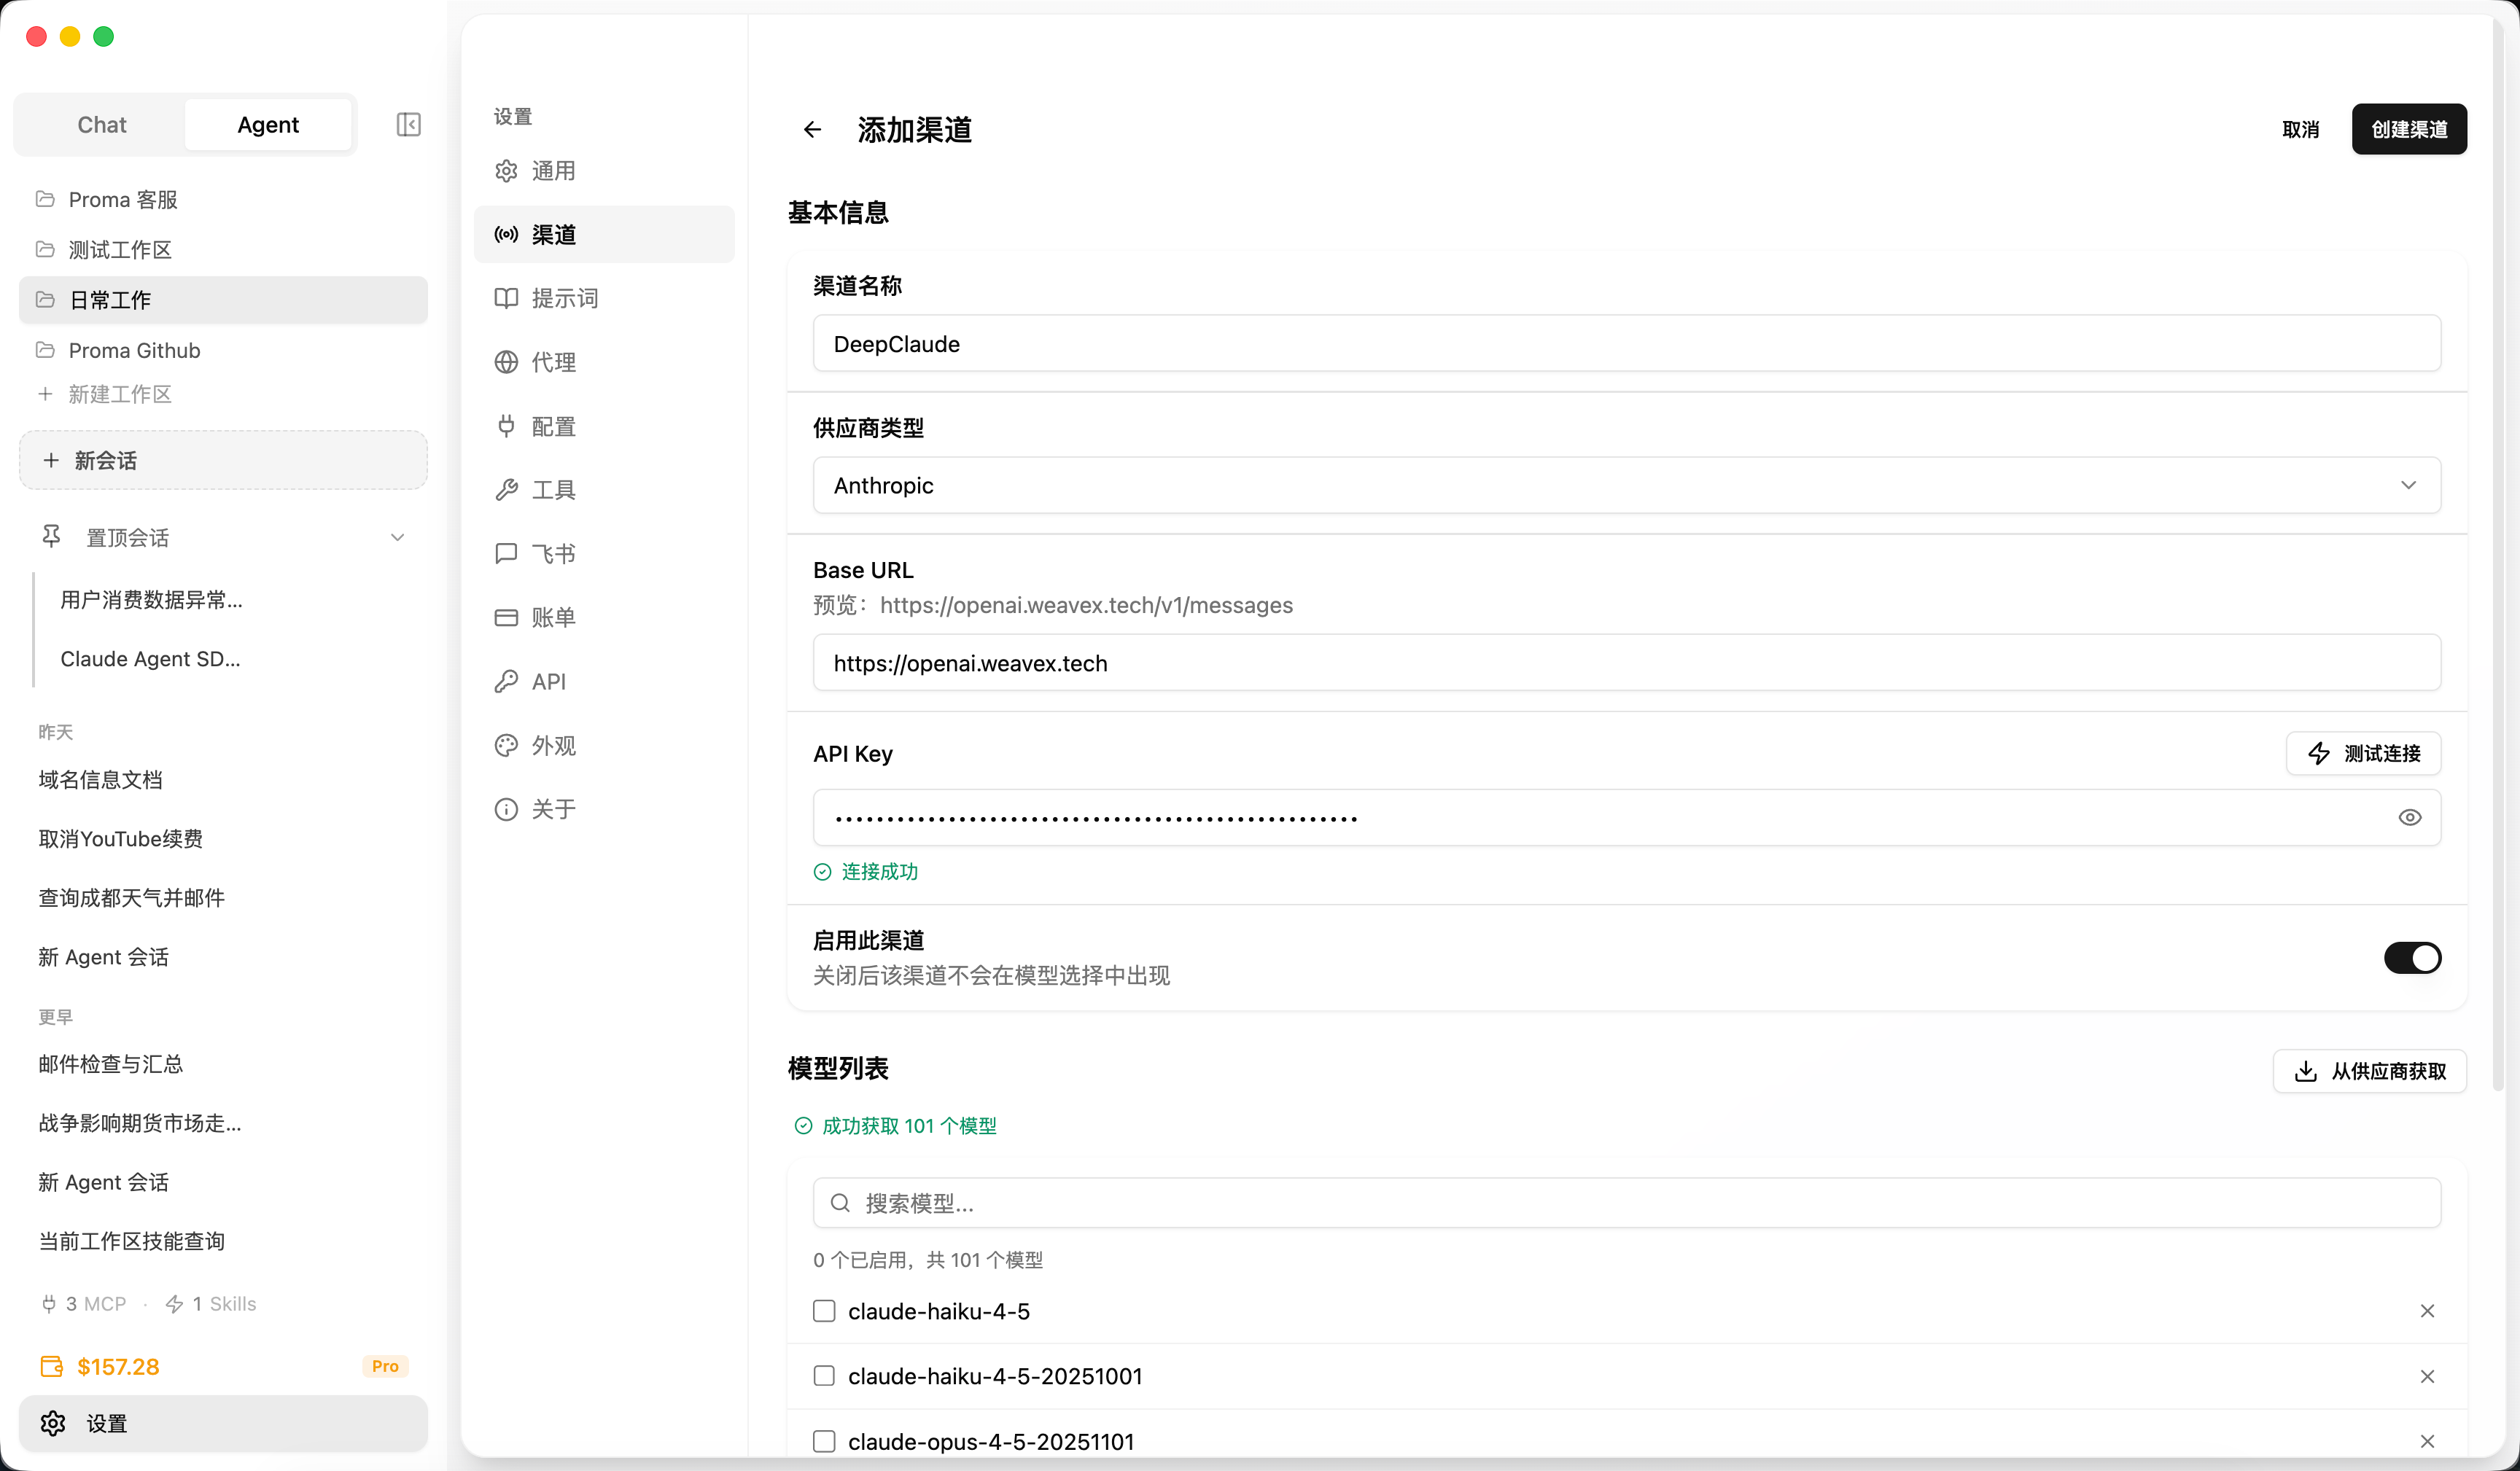This screenshot has width=2520, height=1471.
Task: Select 提示词 in settings menu
Action: tap(564, 298)
